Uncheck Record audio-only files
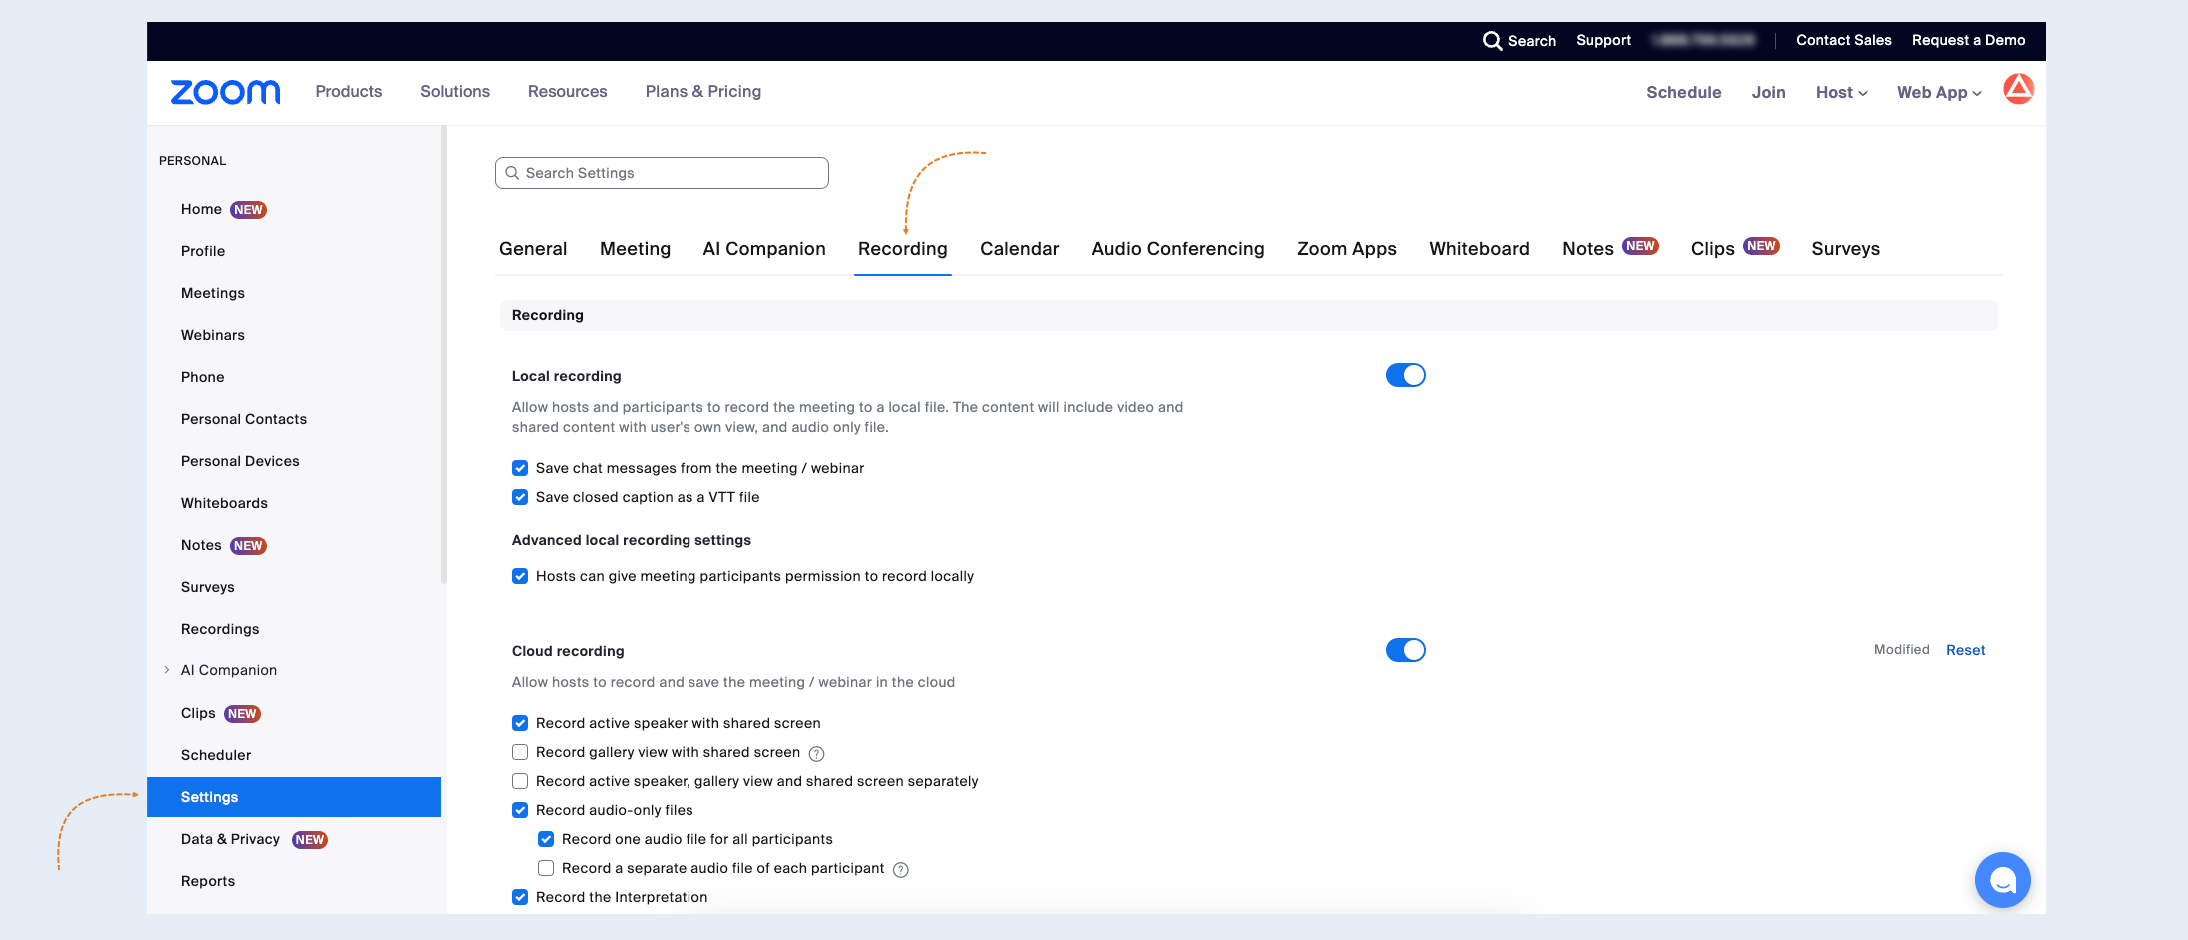This screenshot has height=940, width=2188. tap(520, 810)
